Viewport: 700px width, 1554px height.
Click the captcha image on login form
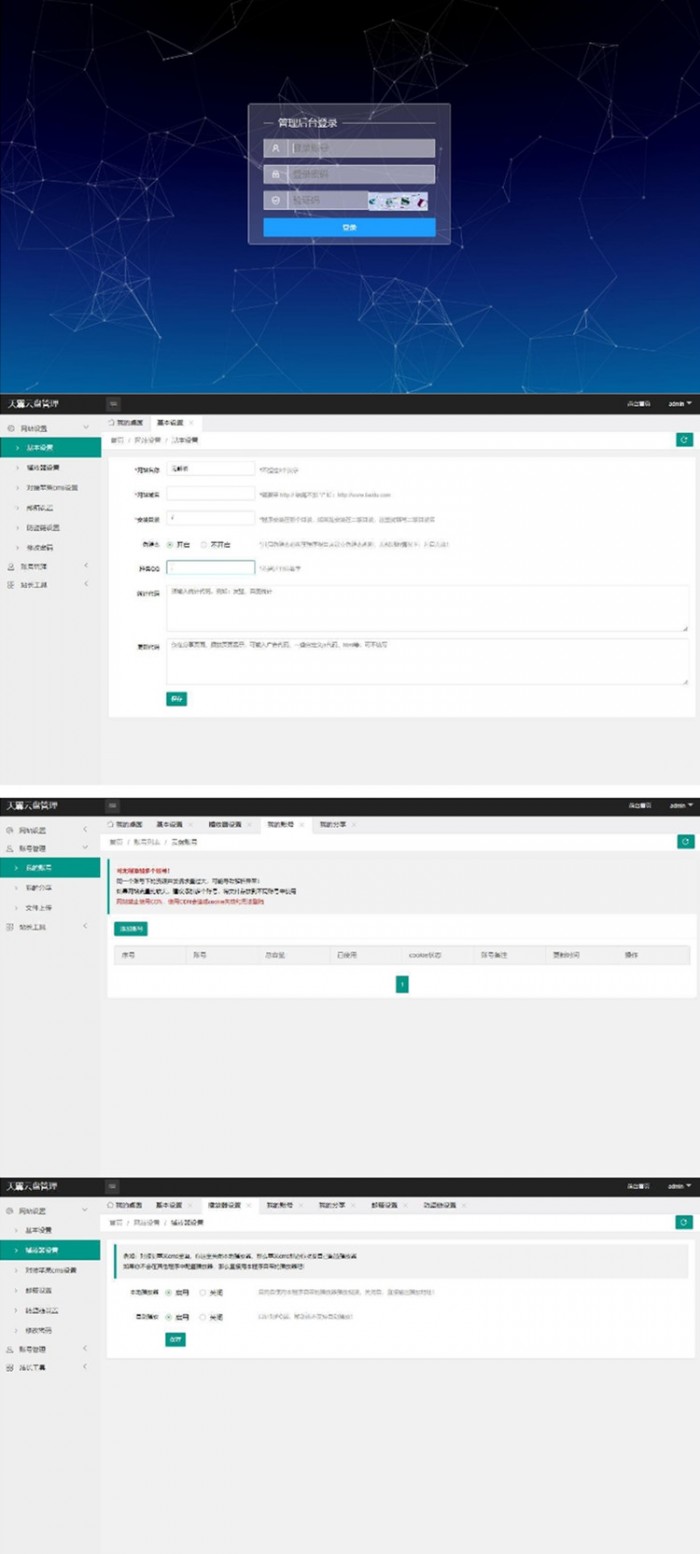[398, 201]
